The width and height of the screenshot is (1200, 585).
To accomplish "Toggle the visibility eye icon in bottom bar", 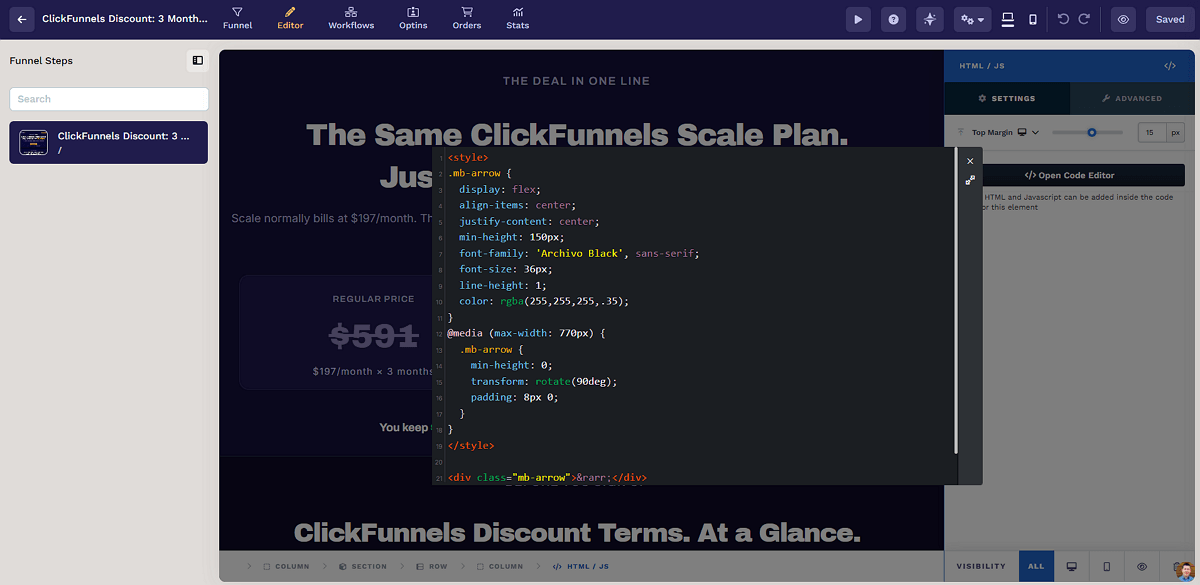I will point(1142,566).
